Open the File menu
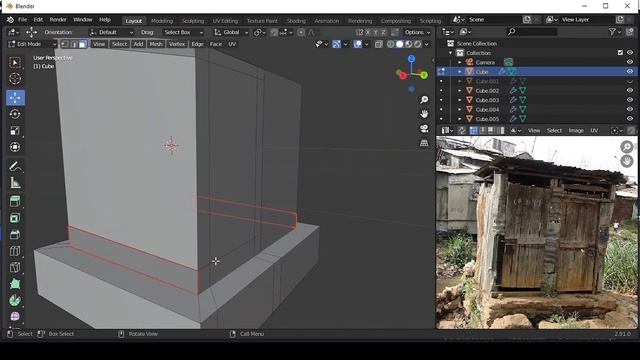 22,20
